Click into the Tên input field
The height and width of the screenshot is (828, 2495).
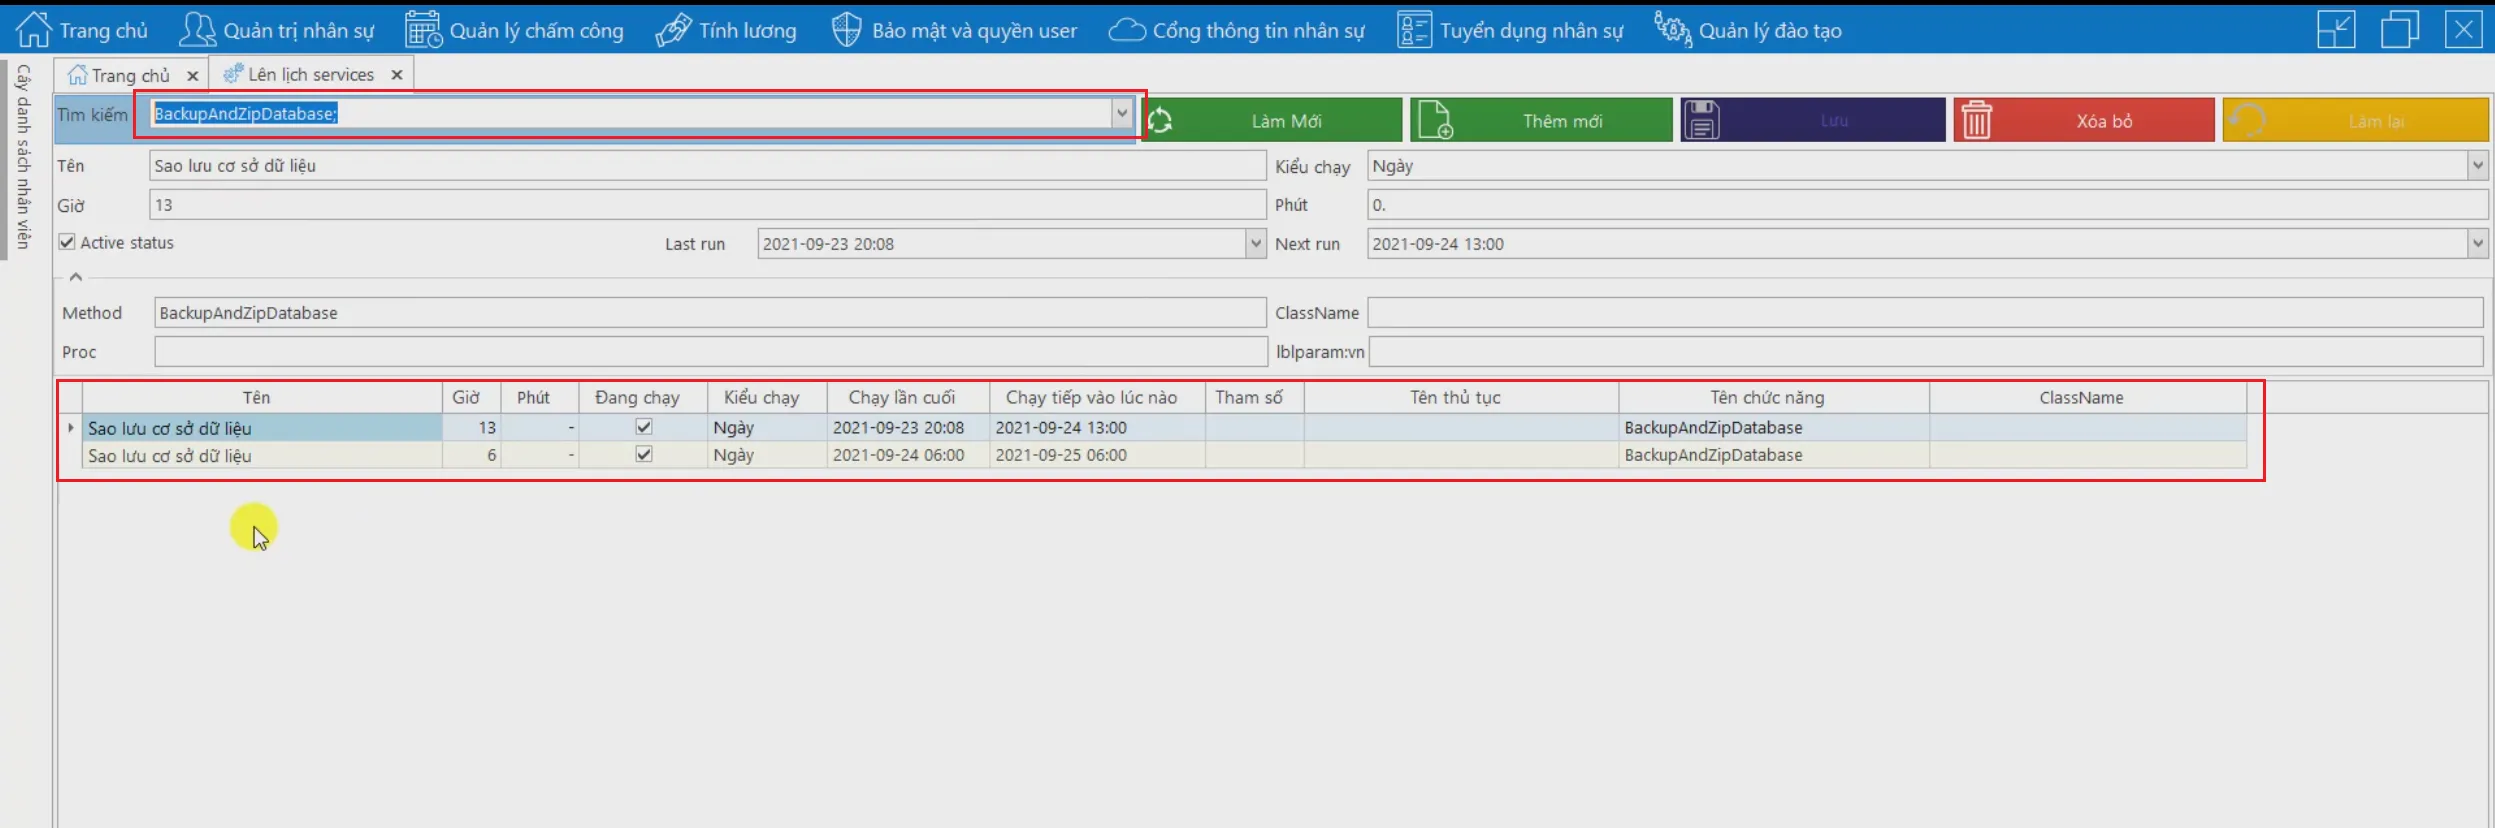click(707, 165)
